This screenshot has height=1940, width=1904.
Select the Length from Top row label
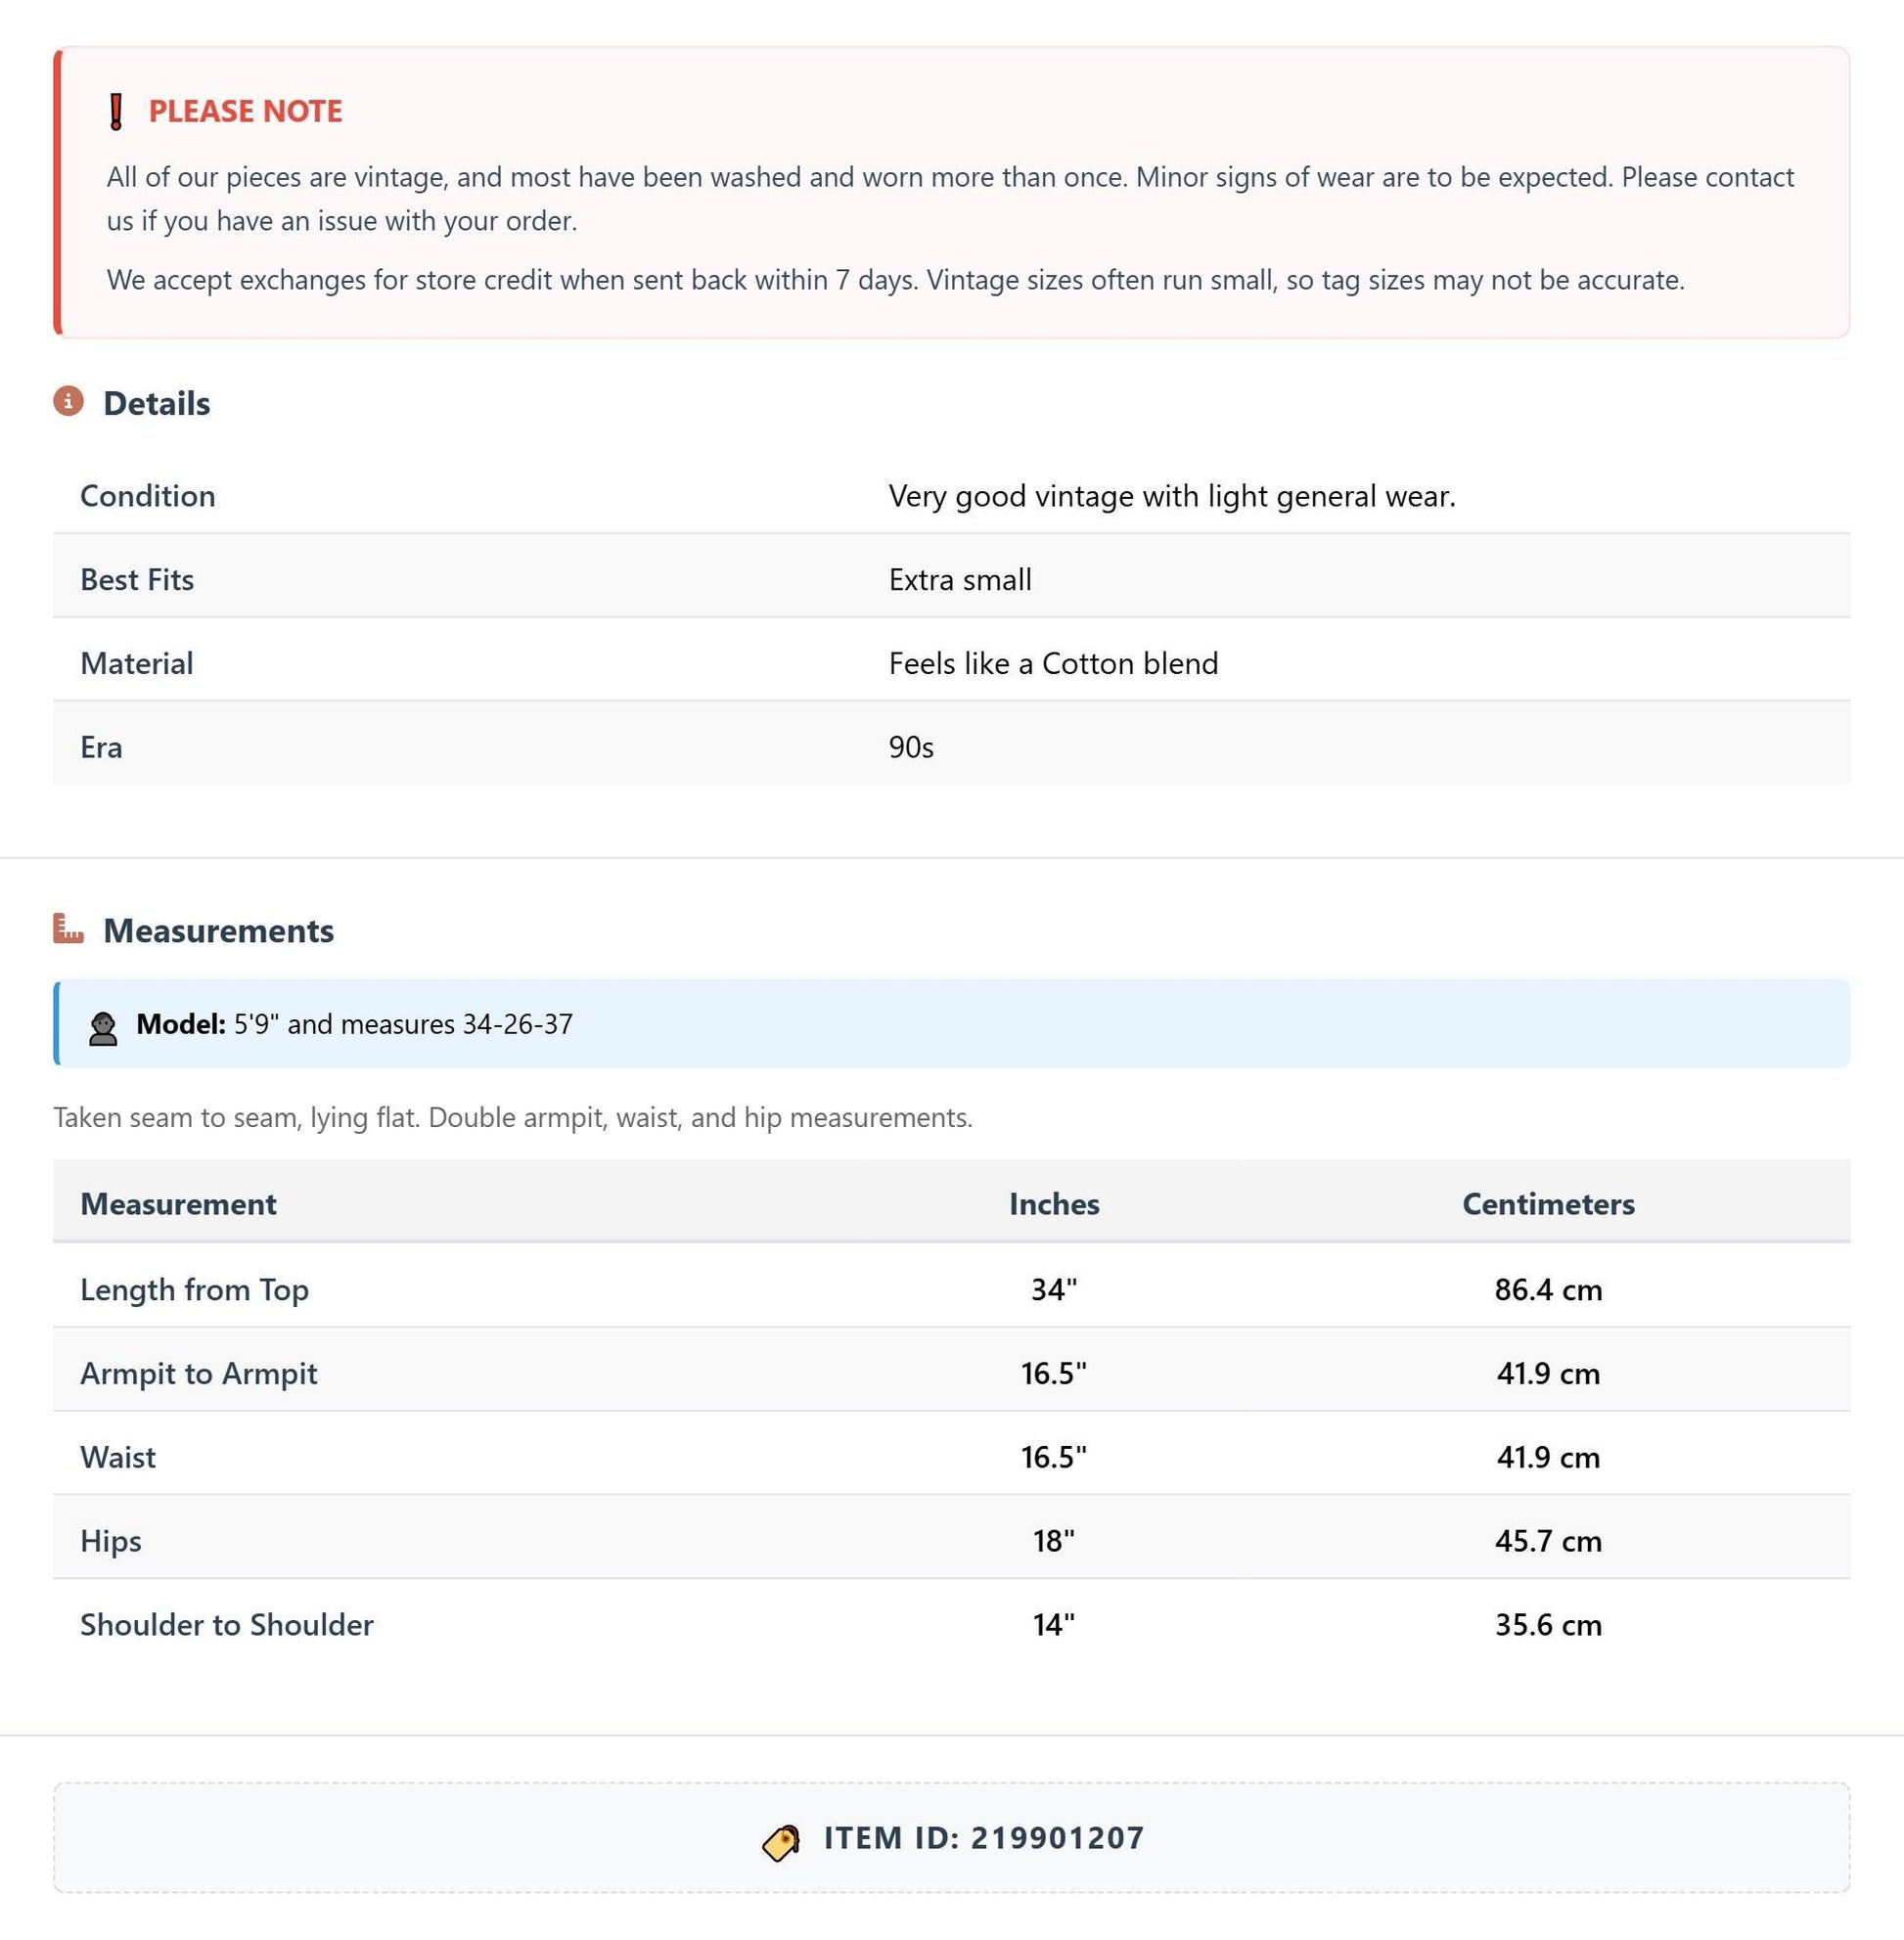[x=194, y=1289]
